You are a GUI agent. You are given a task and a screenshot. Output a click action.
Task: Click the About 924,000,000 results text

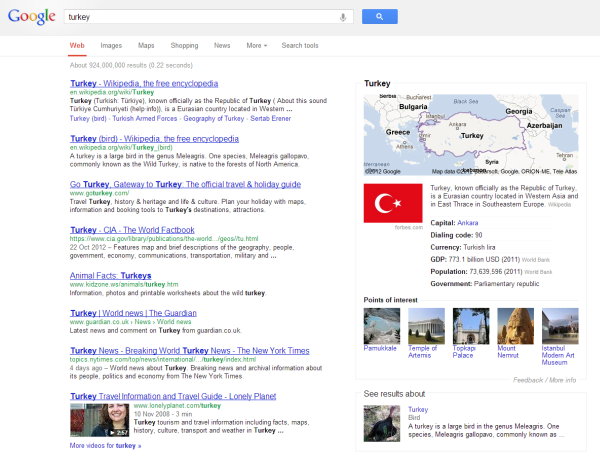[131, 65]
